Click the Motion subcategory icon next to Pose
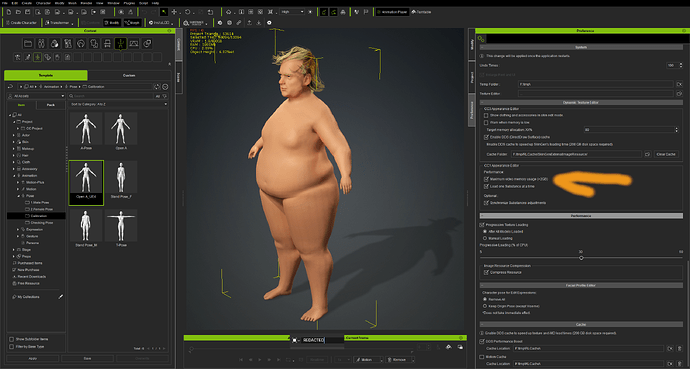This screenshot has width=690, height=369. [27, 57]
